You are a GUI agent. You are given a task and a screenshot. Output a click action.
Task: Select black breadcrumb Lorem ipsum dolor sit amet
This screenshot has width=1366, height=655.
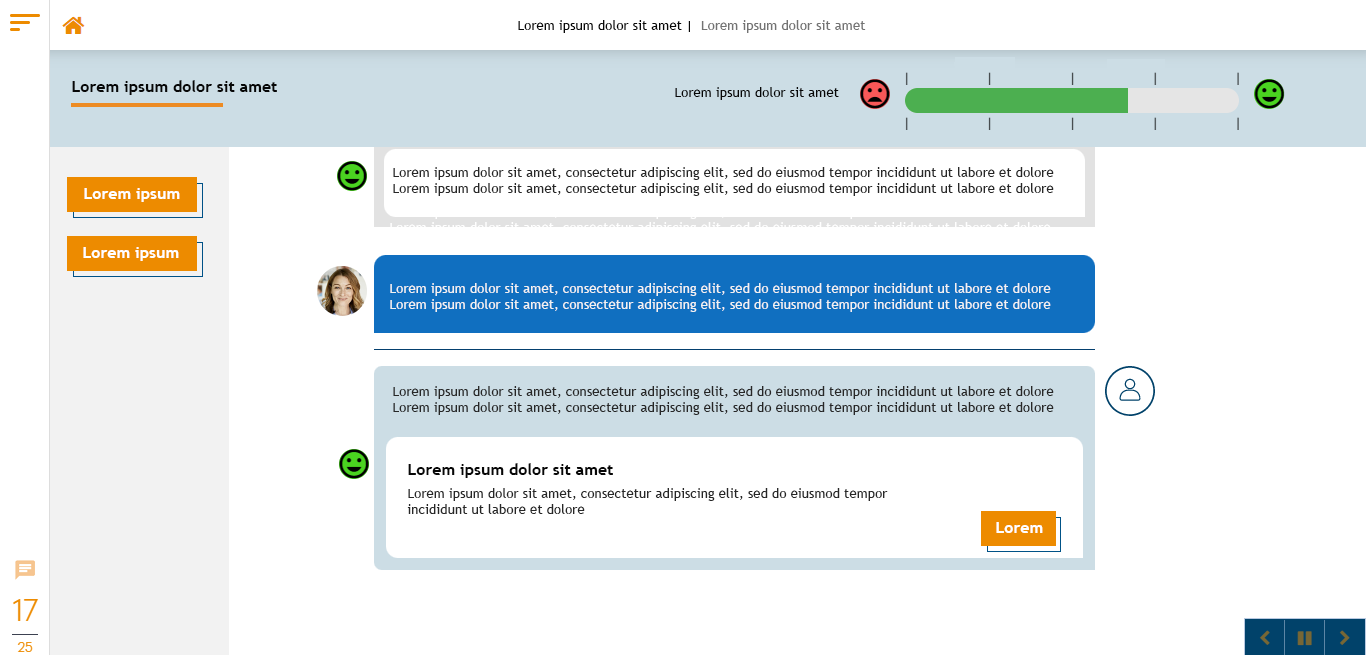pos(599,26)
